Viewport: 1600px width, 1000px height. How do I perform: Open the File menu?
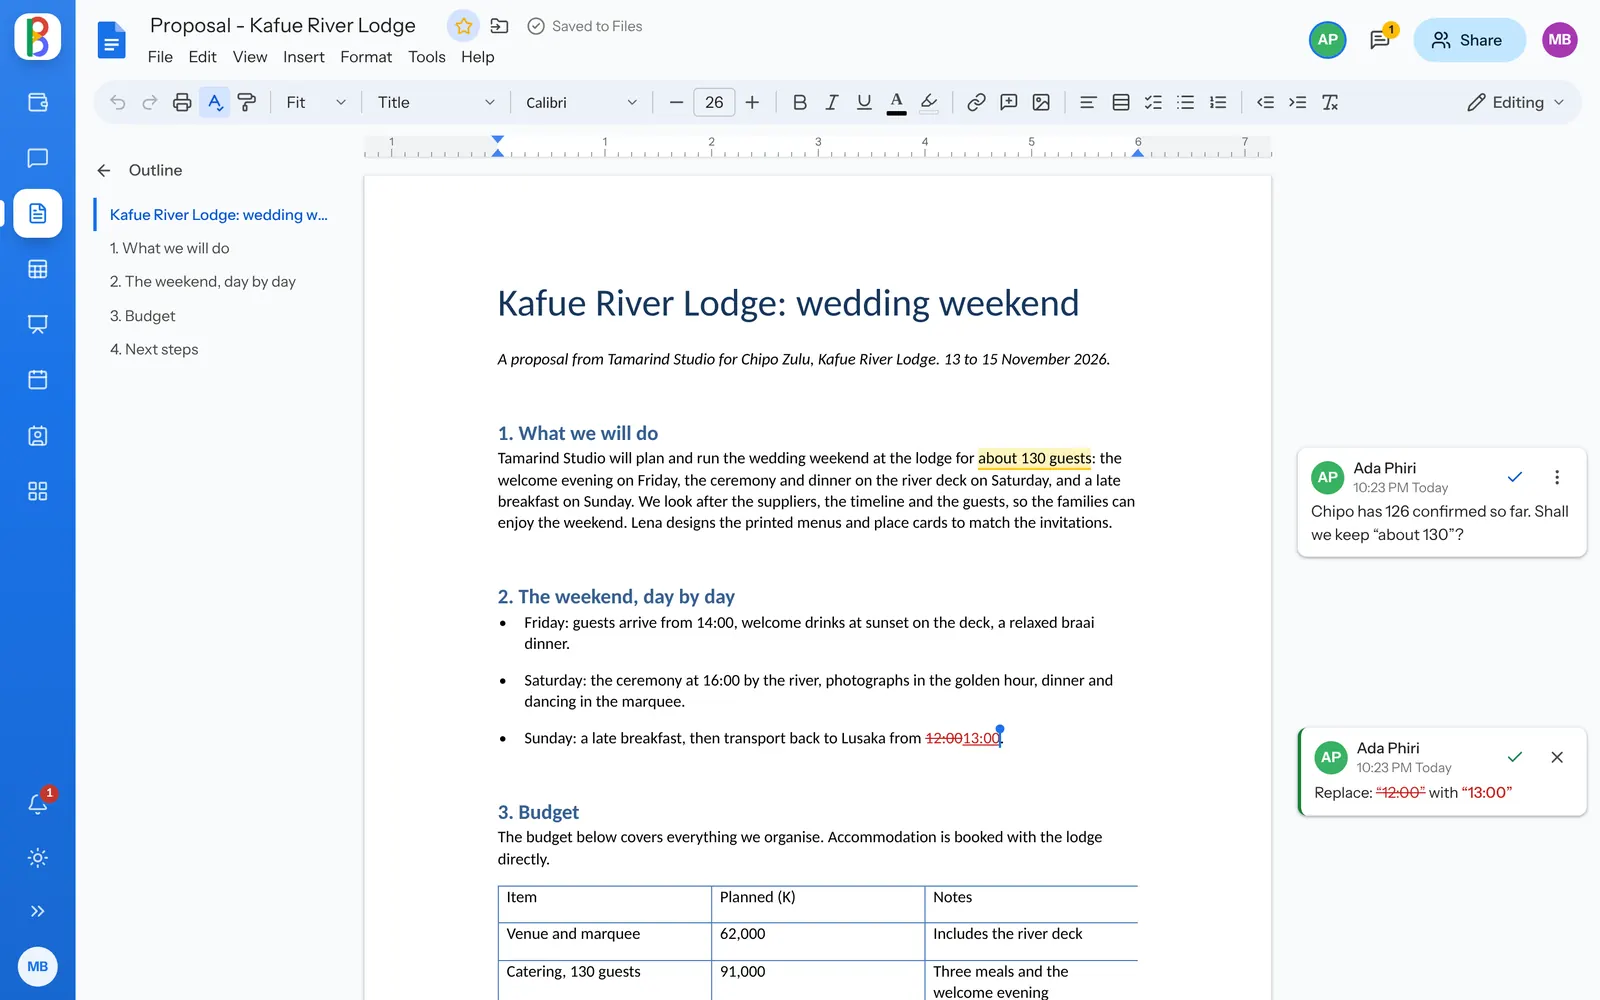[x=160, y=57]
